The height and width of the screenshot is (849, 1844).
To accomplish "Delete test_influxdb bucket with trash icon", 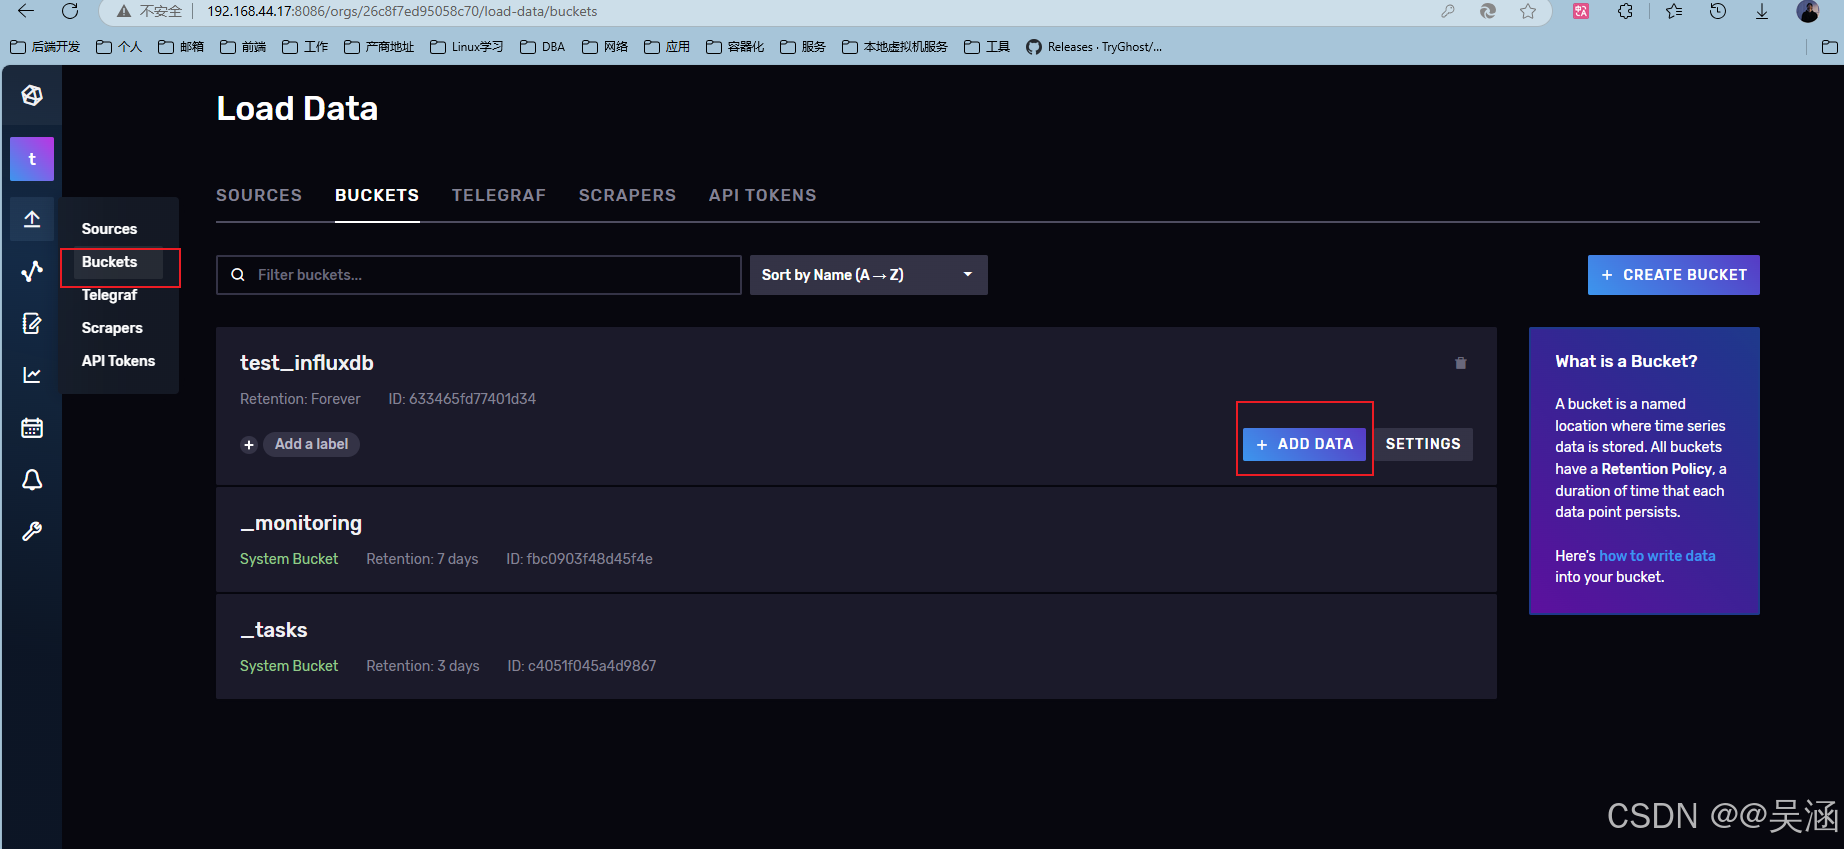I will (1460, 363).
